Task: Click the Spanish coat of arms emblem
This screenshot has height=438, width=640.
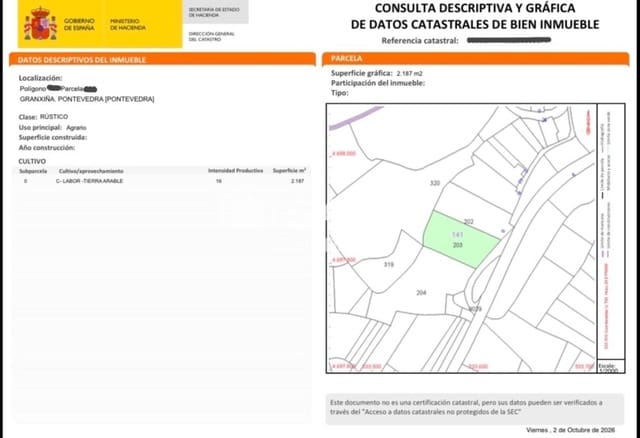Action: click(40, 23)
